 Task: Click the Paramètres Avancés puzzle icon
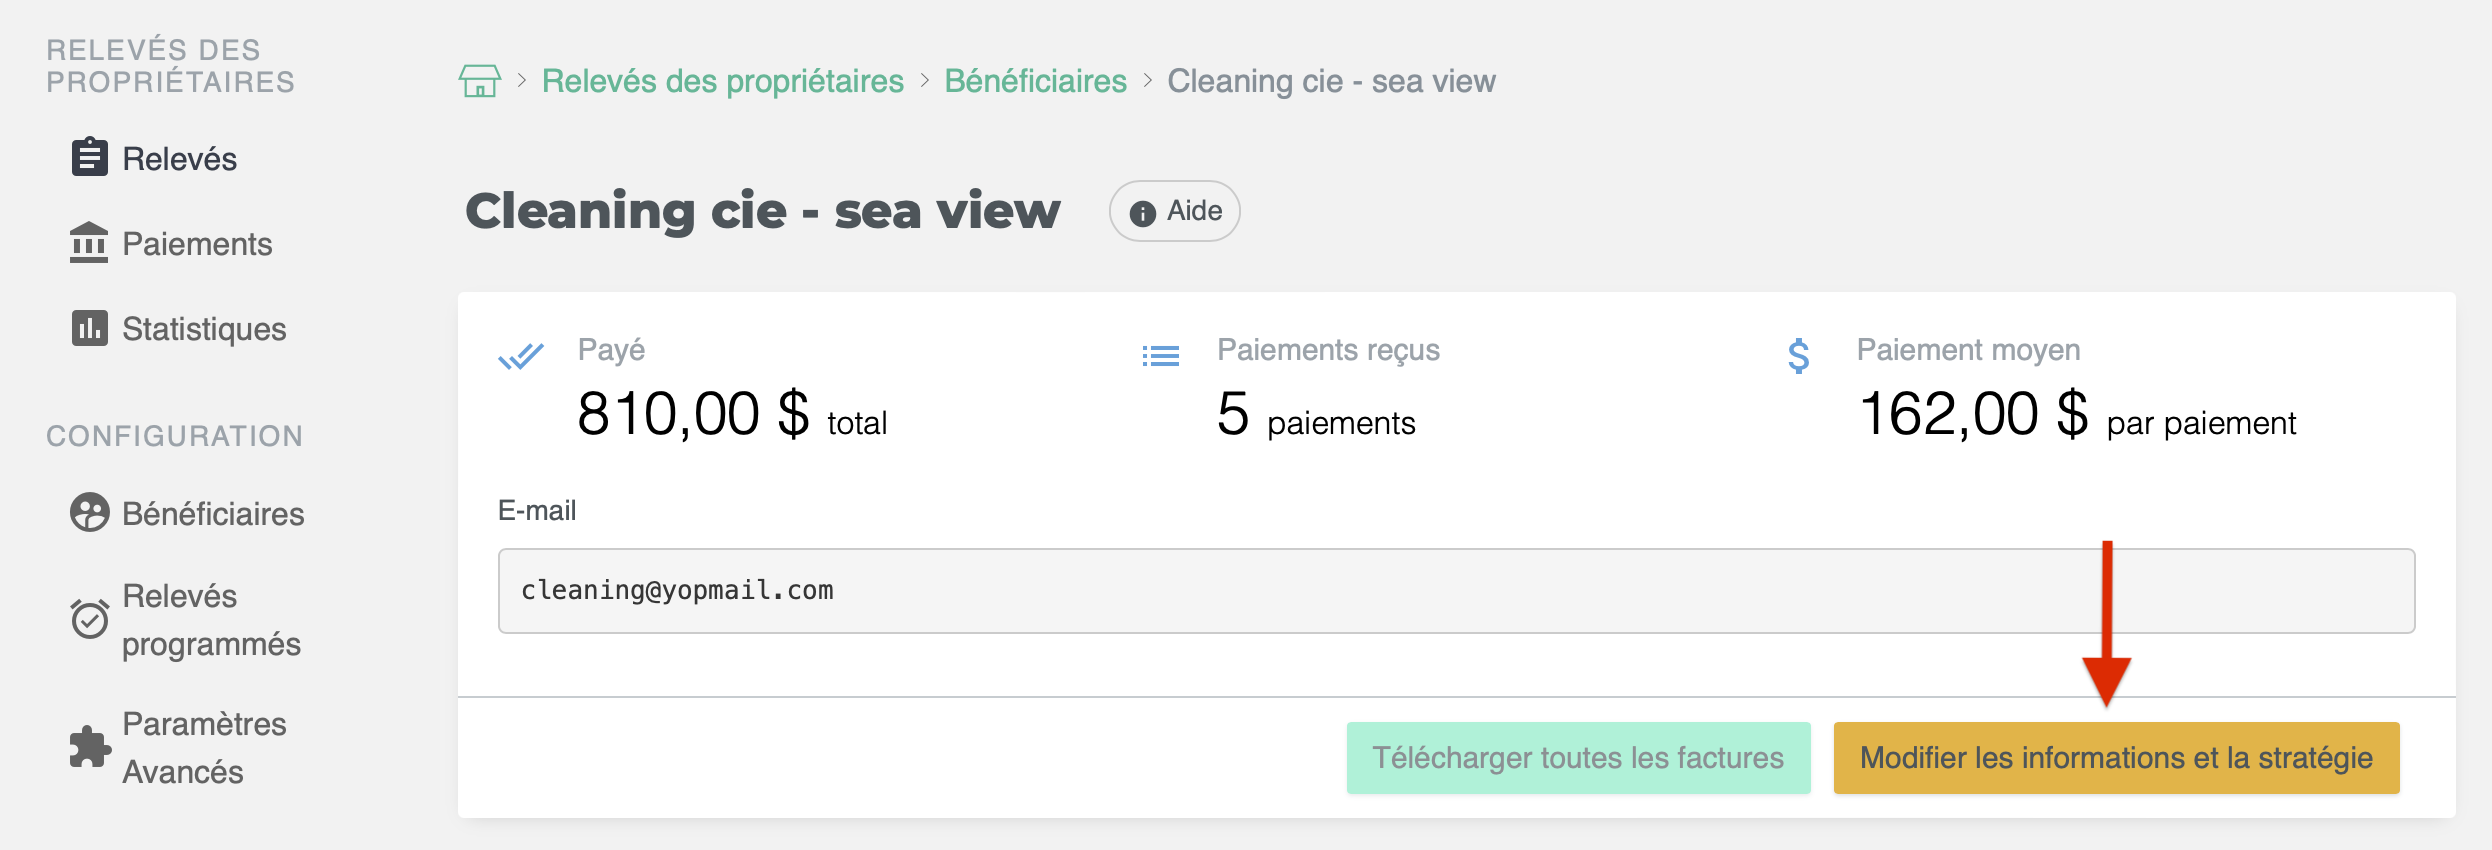click(89, 747)
